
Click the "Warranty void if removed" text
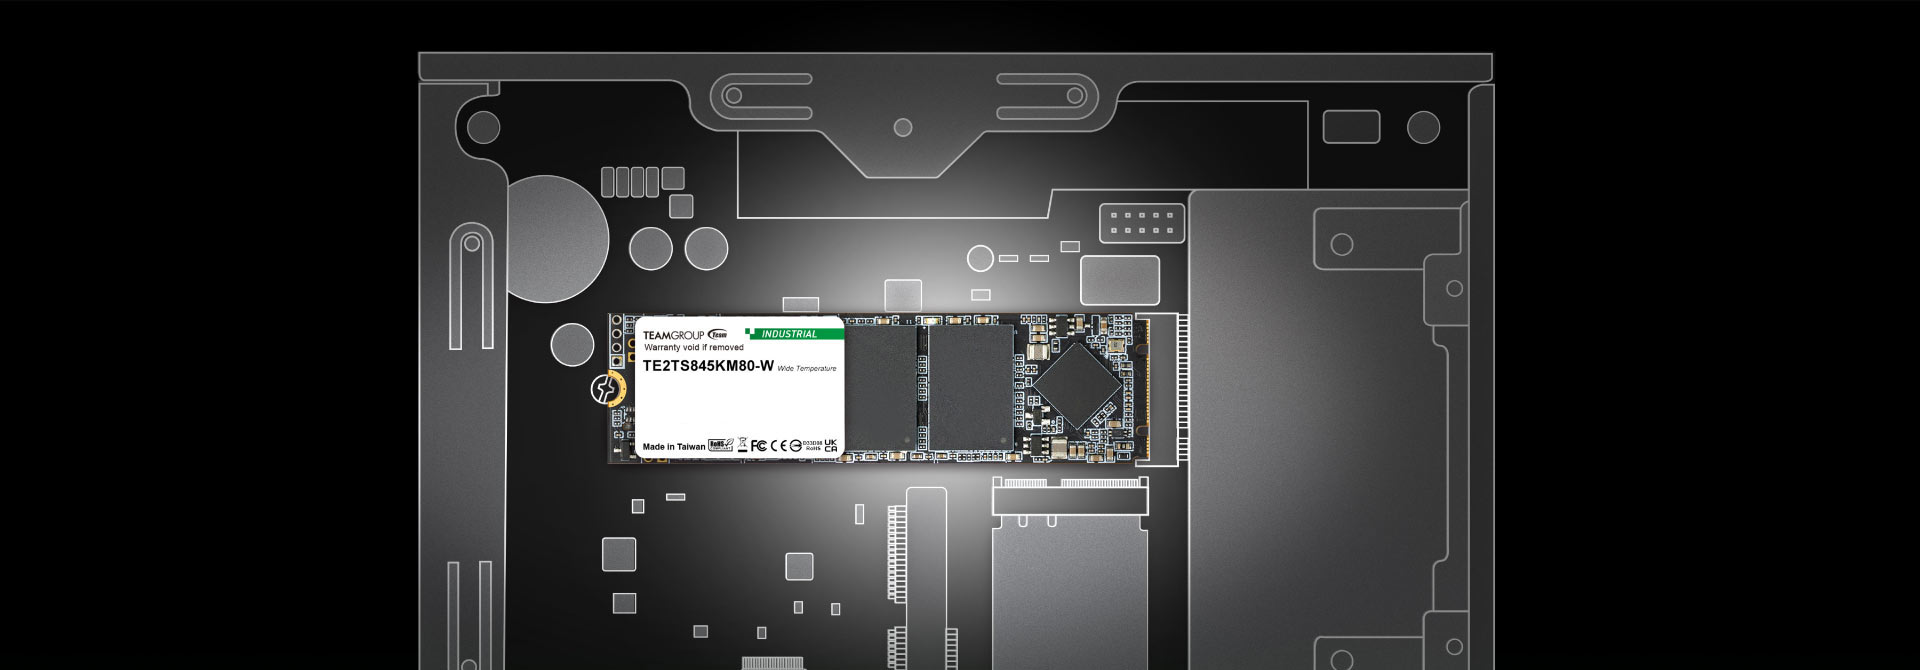[x=694, y=348]
